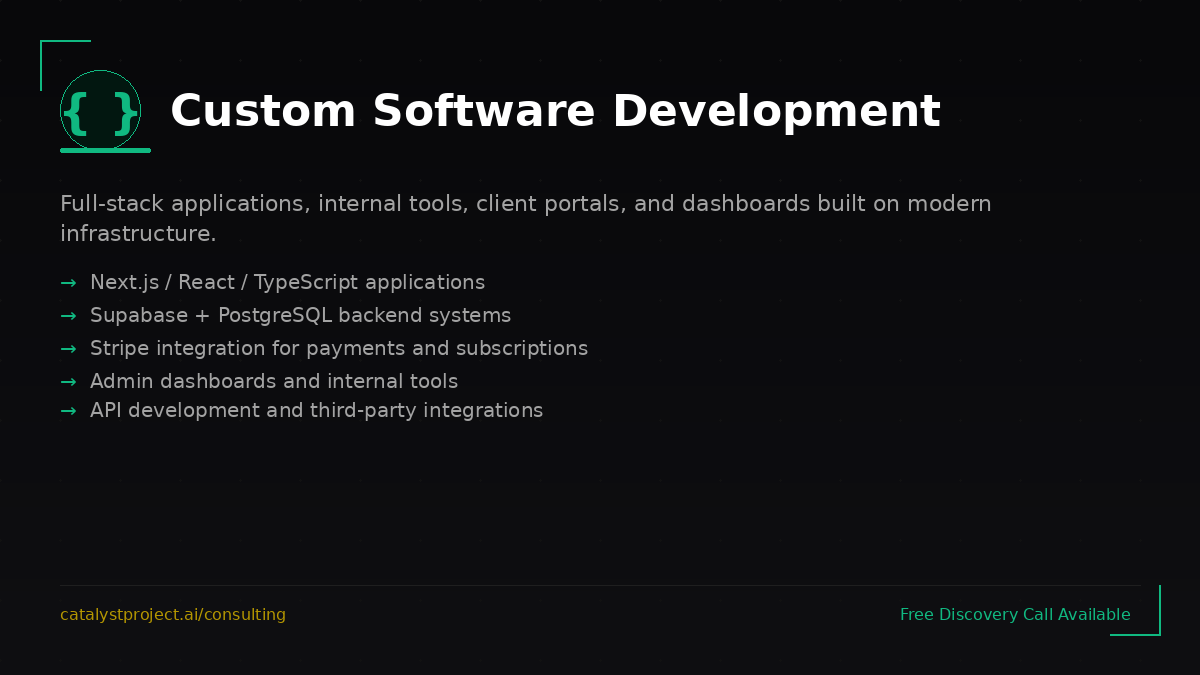This screenshot has height=675, width=1200.
Task: Click the Free Discovery Call Available text
Action: (1015, 615)
